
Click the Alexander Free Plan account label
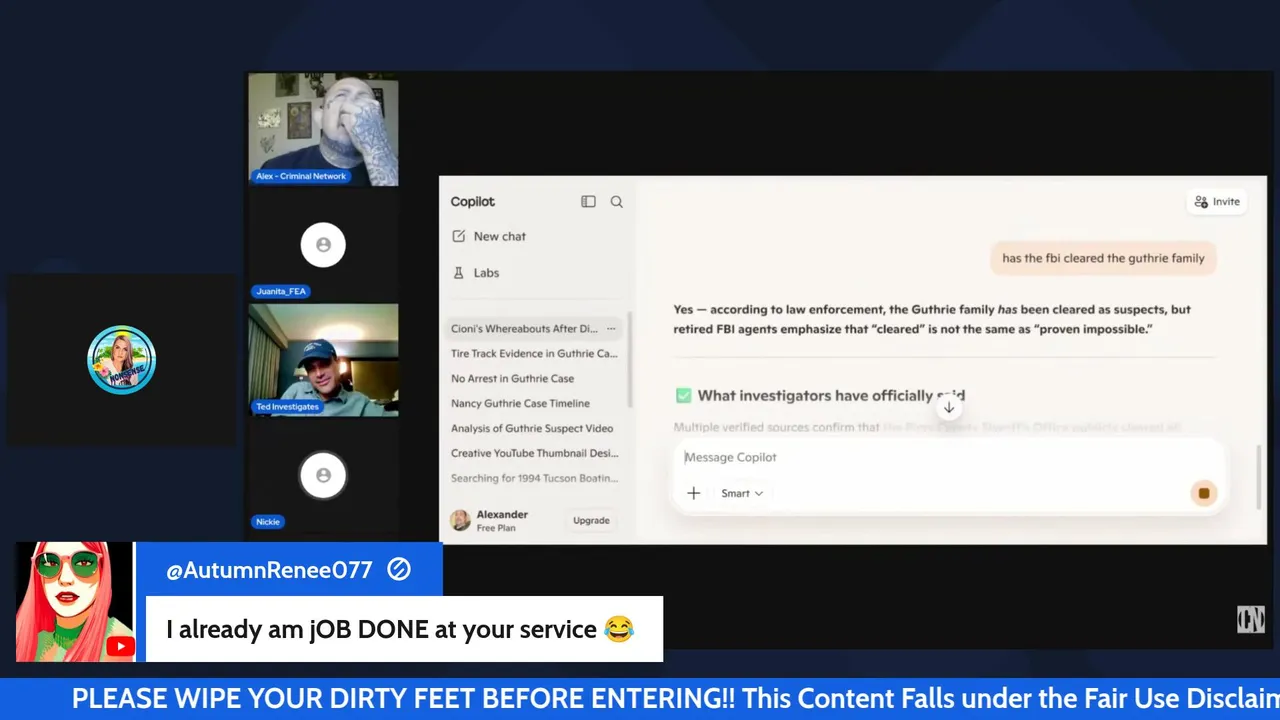(x=502, y=521)
